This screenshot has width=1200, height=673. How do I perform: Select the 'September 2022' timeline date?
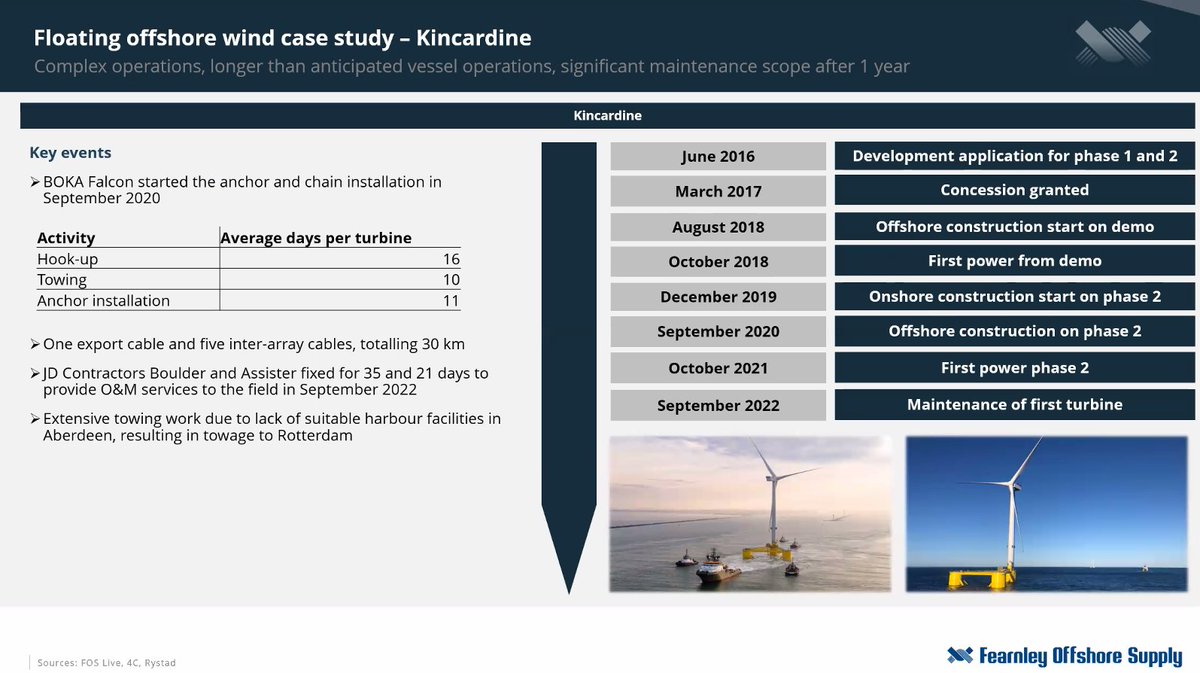718,405
